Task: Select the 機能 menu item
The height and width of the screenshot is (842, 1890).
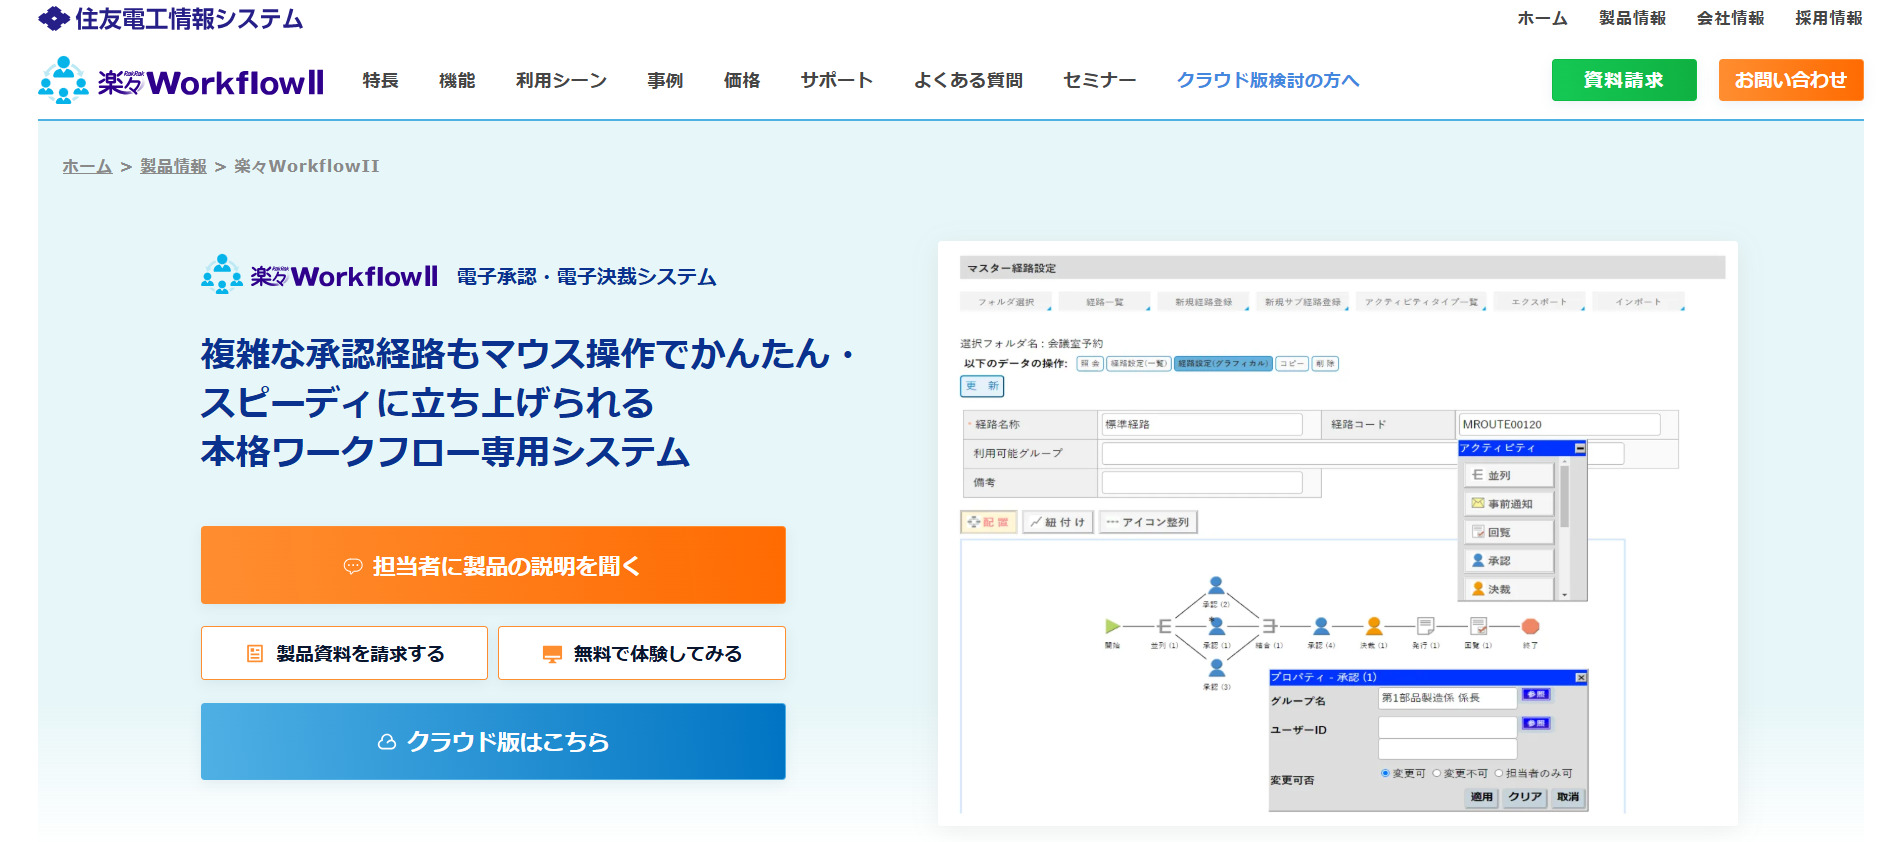Action: (x=457, y=80)
